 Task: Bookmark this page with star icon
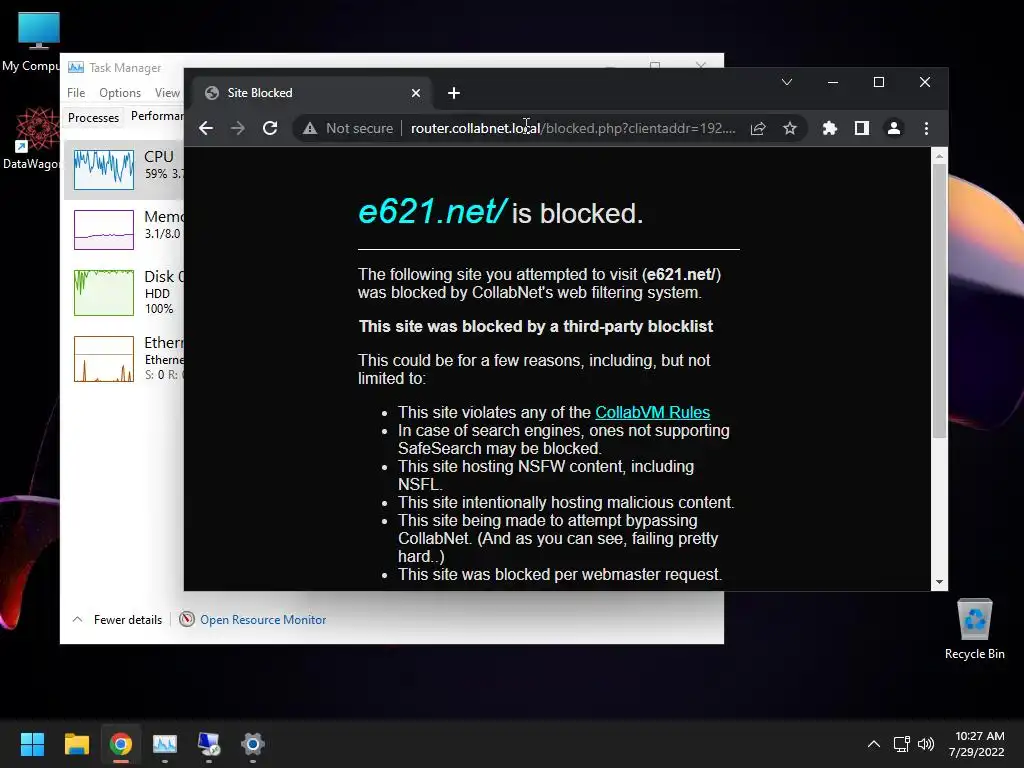coord(790,128)
